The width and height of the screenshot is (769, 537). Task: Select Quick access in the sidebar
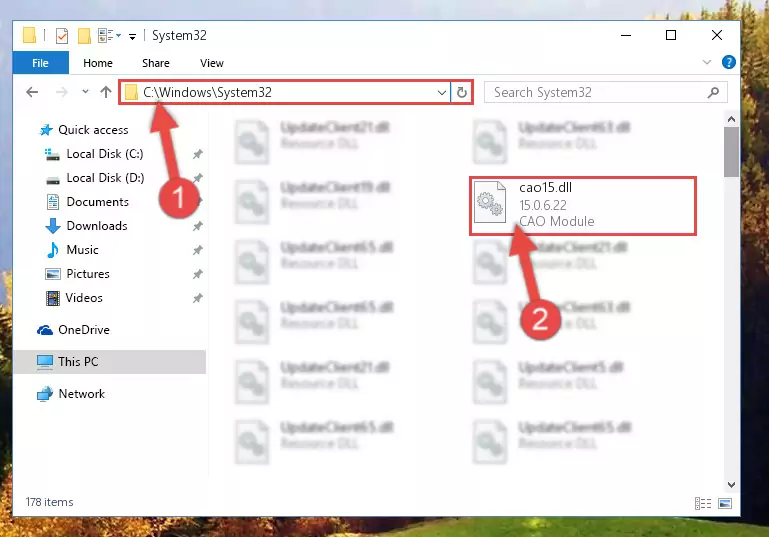click(93, 129)
